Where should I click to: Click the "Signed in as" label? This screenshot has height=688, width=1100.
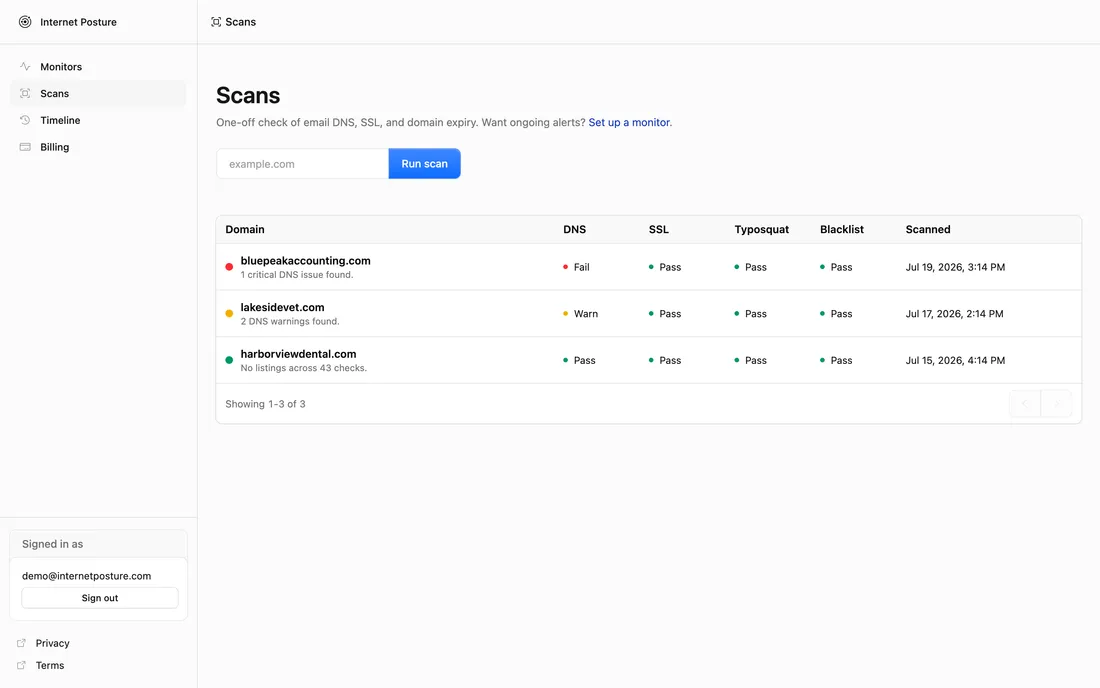point(53,544)
